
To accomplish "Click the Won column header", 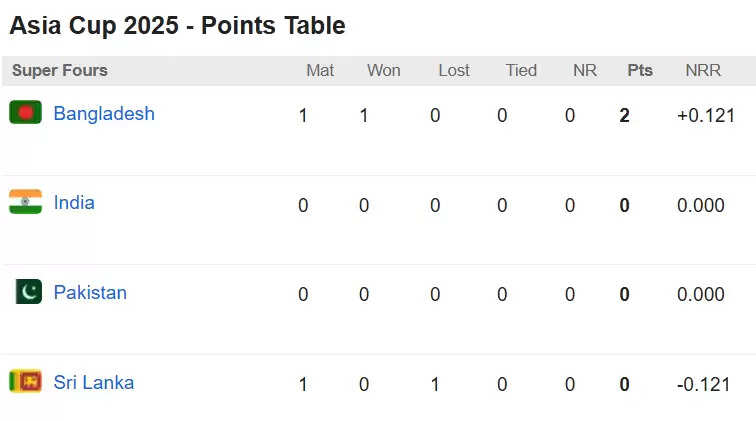I will click(x=384, y=70).
